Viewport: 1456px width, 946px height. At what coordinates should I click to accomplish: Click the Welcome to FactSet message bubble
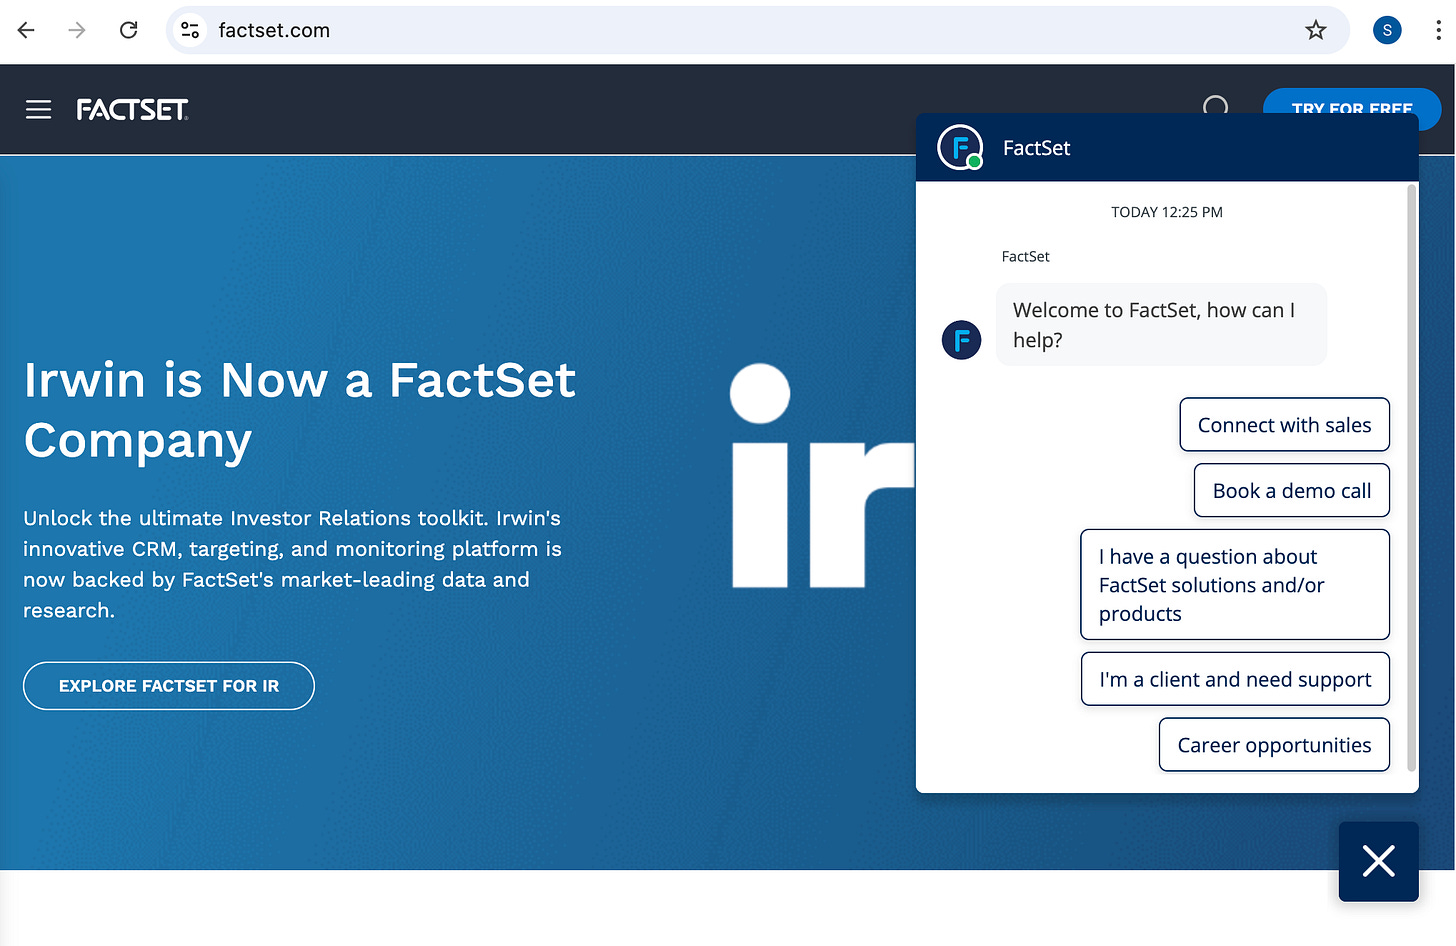tap(1161, 325)
